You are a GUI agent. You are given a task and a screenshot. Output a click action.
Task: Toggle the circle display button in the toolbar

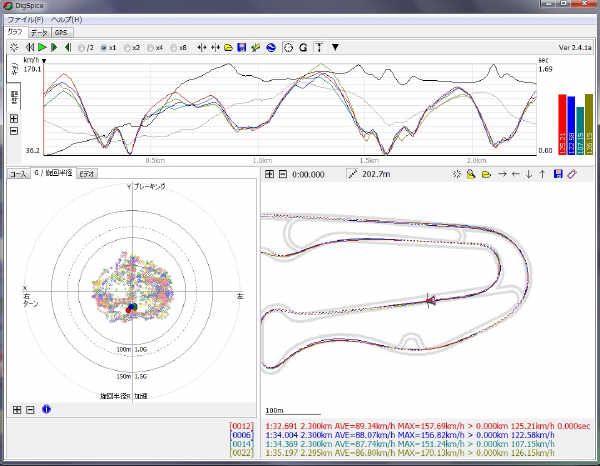[288, 47]
